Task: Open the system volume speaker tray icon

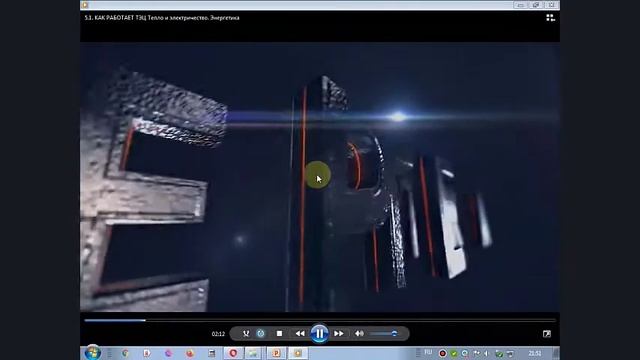Action: point(487,353)
